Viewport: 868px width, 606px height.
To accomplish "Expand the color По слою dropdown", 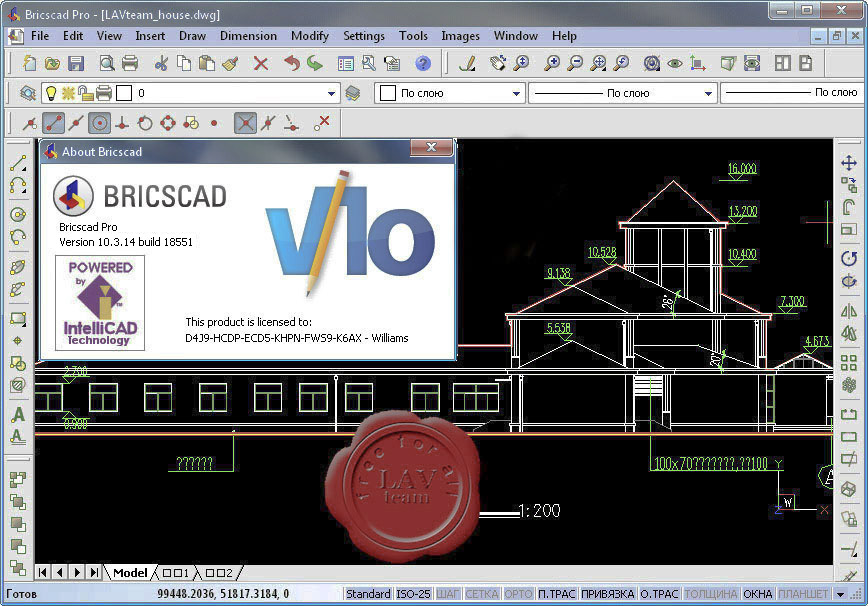I will coord(516,94).
